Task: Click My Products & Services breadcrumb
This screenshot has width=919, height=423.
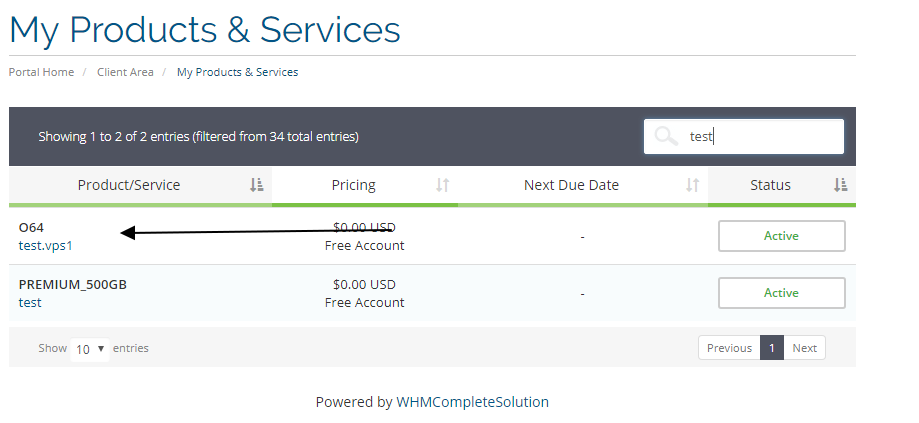Action: [237, 72]
